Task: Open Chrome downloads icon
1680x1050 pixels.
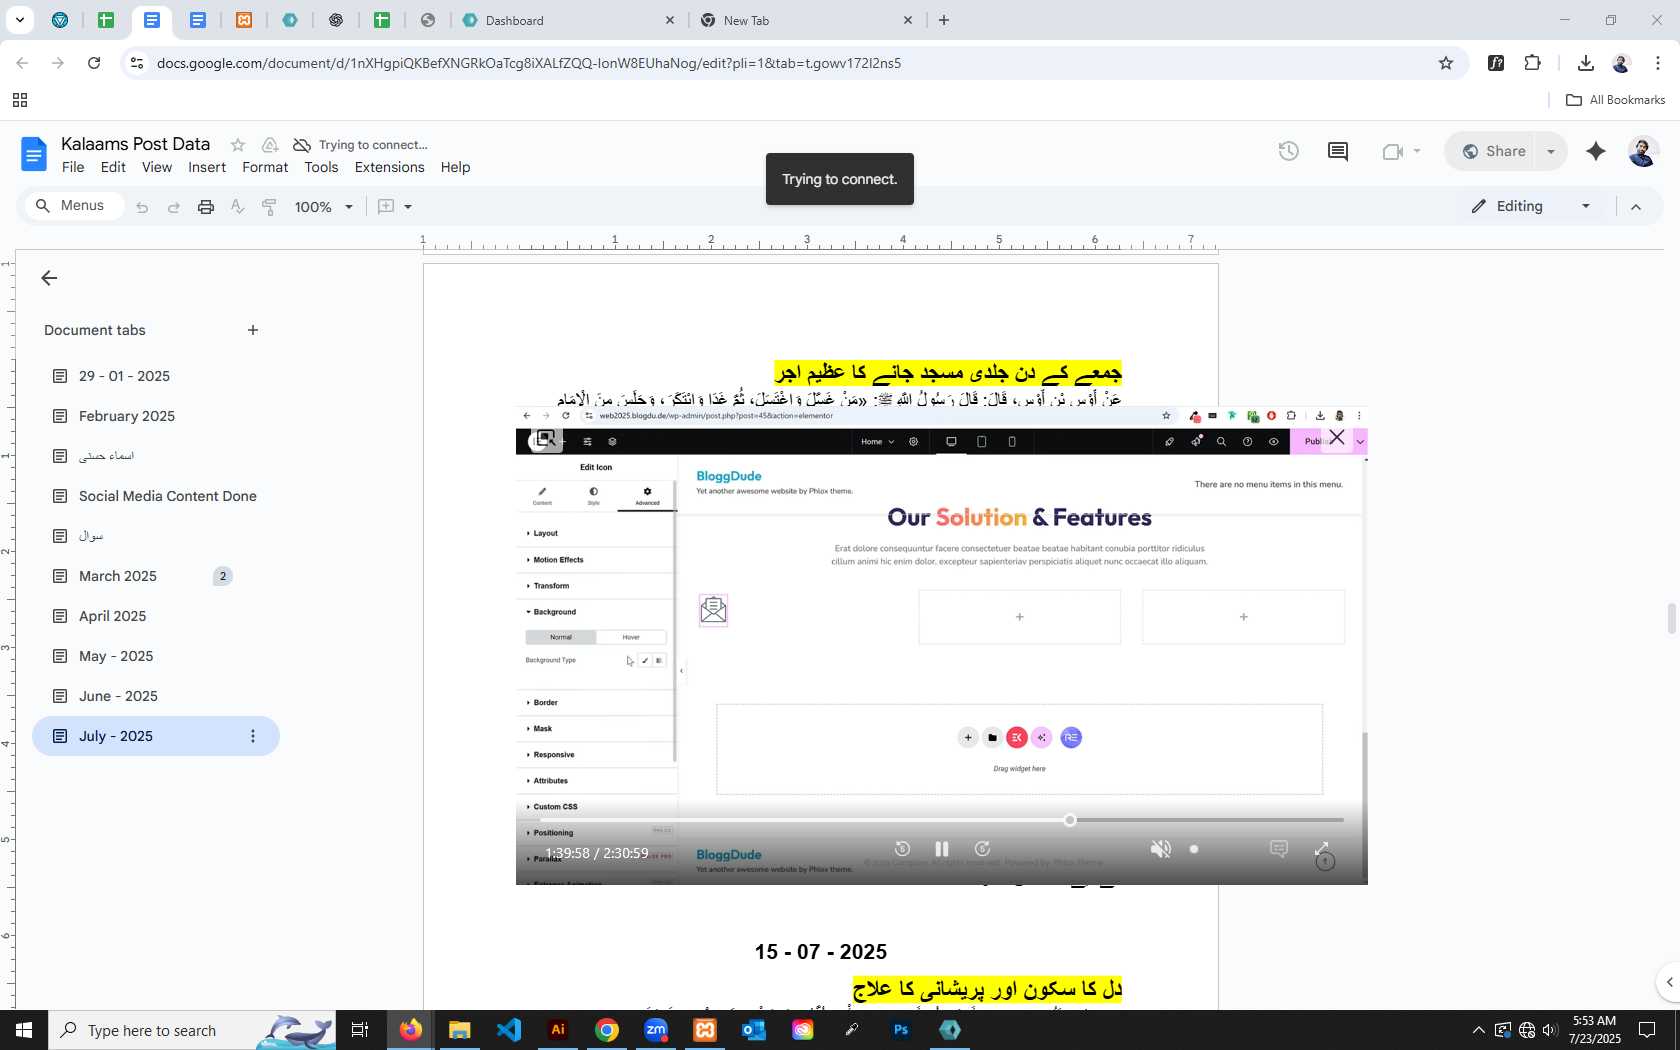Action: tap(1585, 63)
